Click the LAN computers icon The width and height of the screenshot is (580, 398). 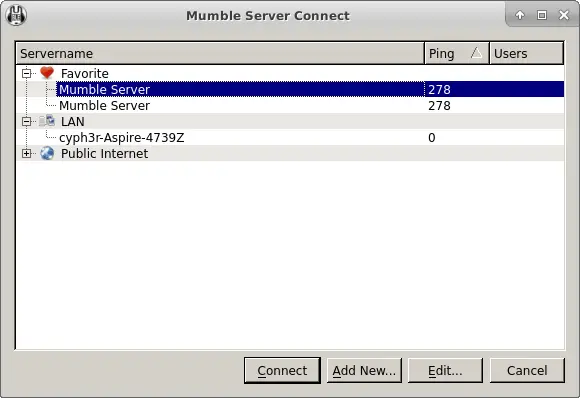pyautogui.click(x=47, y=121)
